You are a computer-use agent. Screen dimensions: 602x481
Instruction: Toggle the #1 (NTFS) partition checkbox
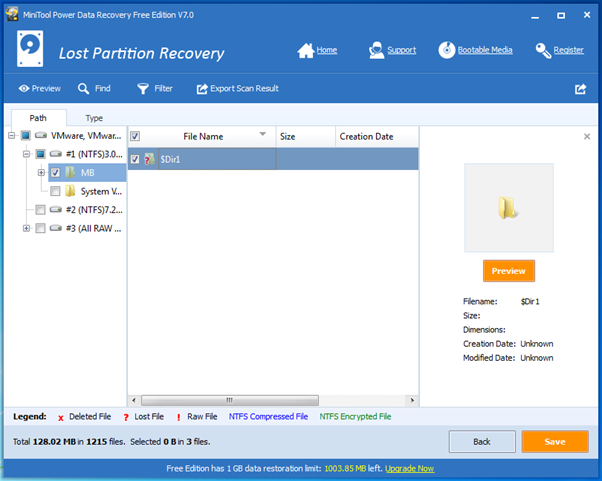40,154
